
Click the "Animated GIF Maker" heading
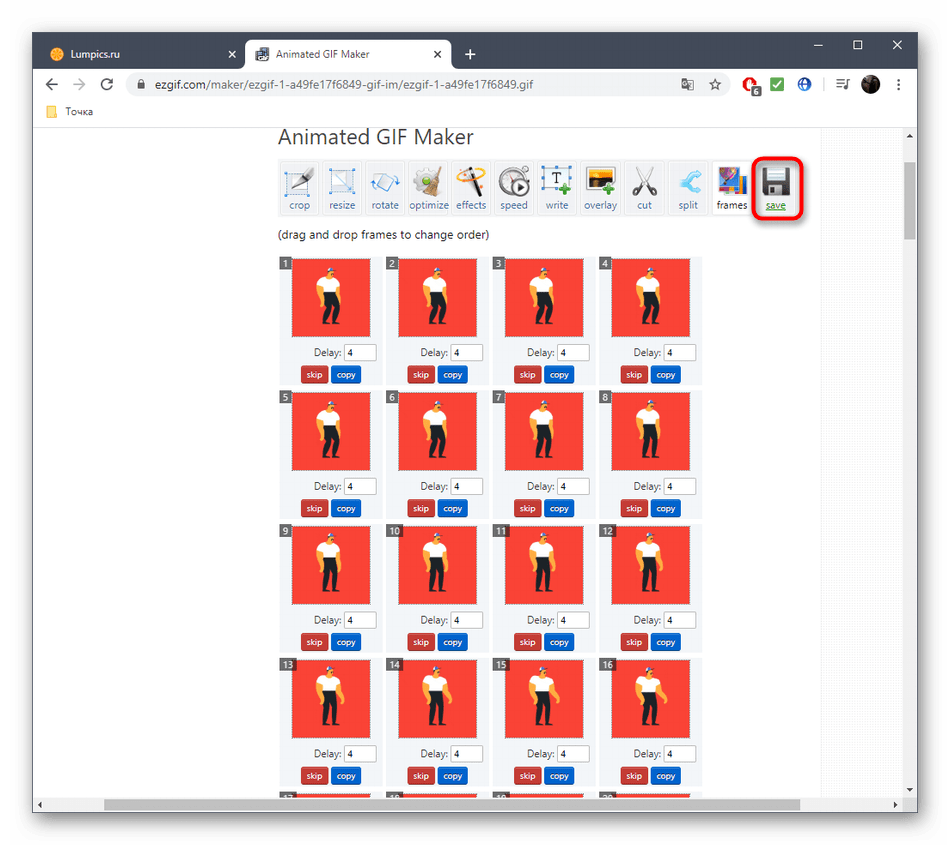click(x=376, y=138)
